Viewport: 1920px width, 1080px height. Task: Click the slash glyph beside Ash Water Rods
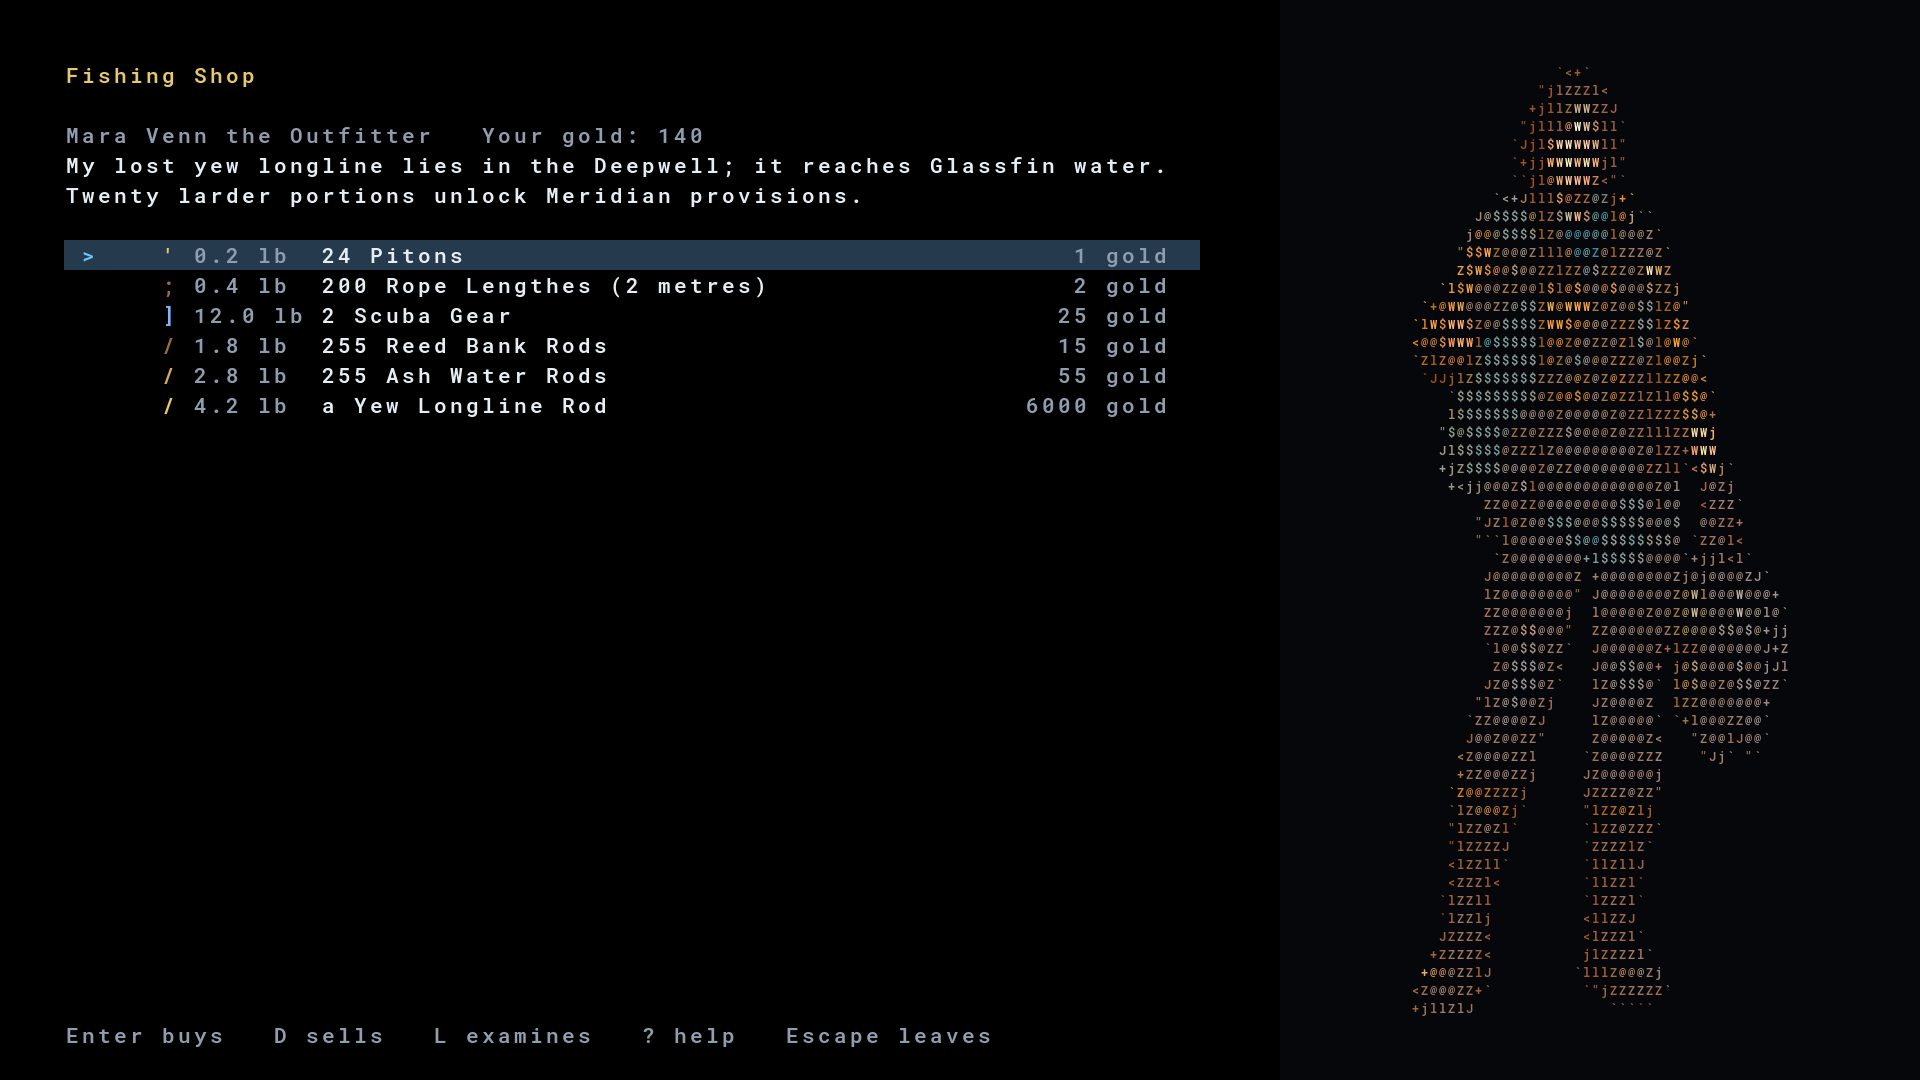(x=169, y=376)
